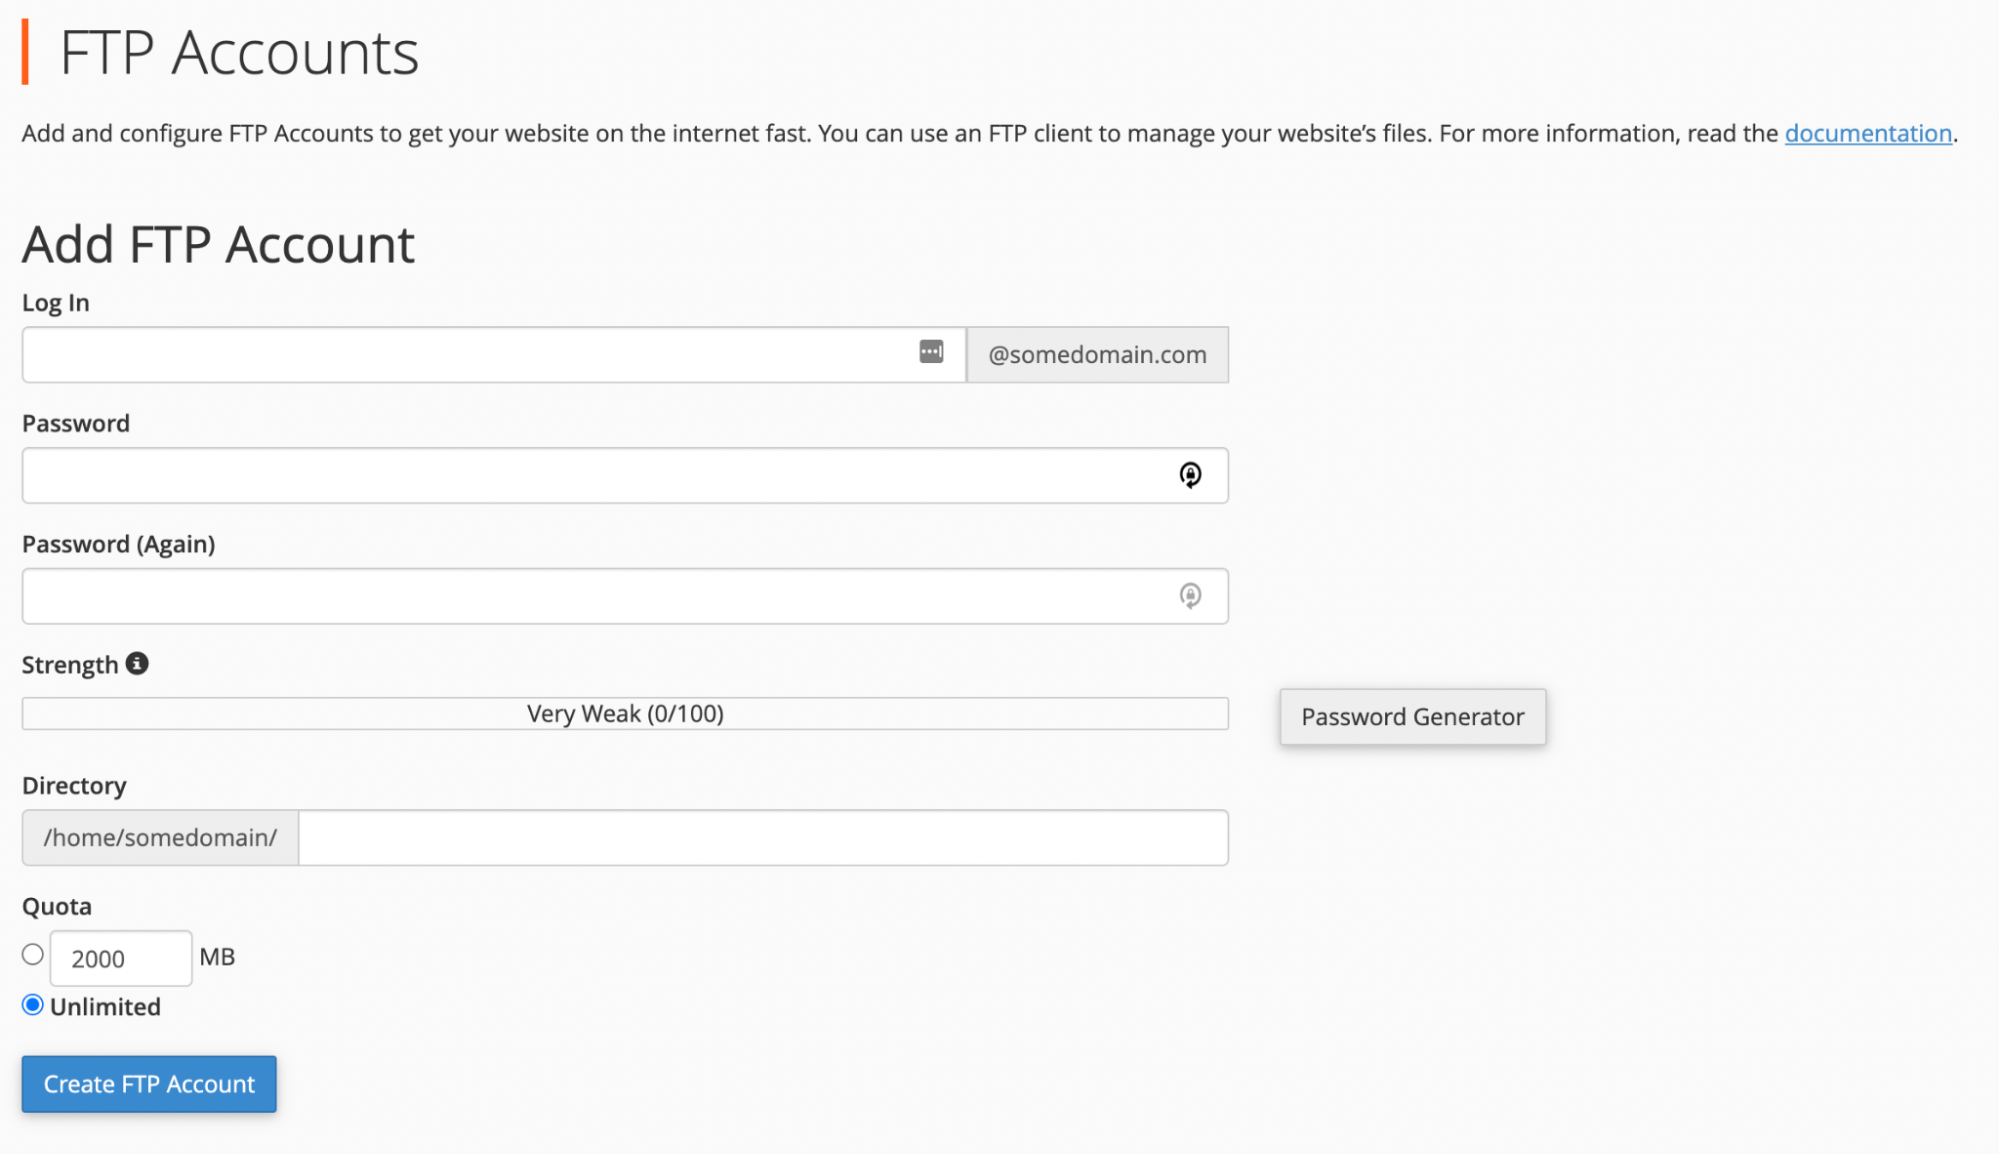This screenshot has height=1154, width=1999.
Task: Open the Strength info tooltip icon
Action: coord(137,663)
